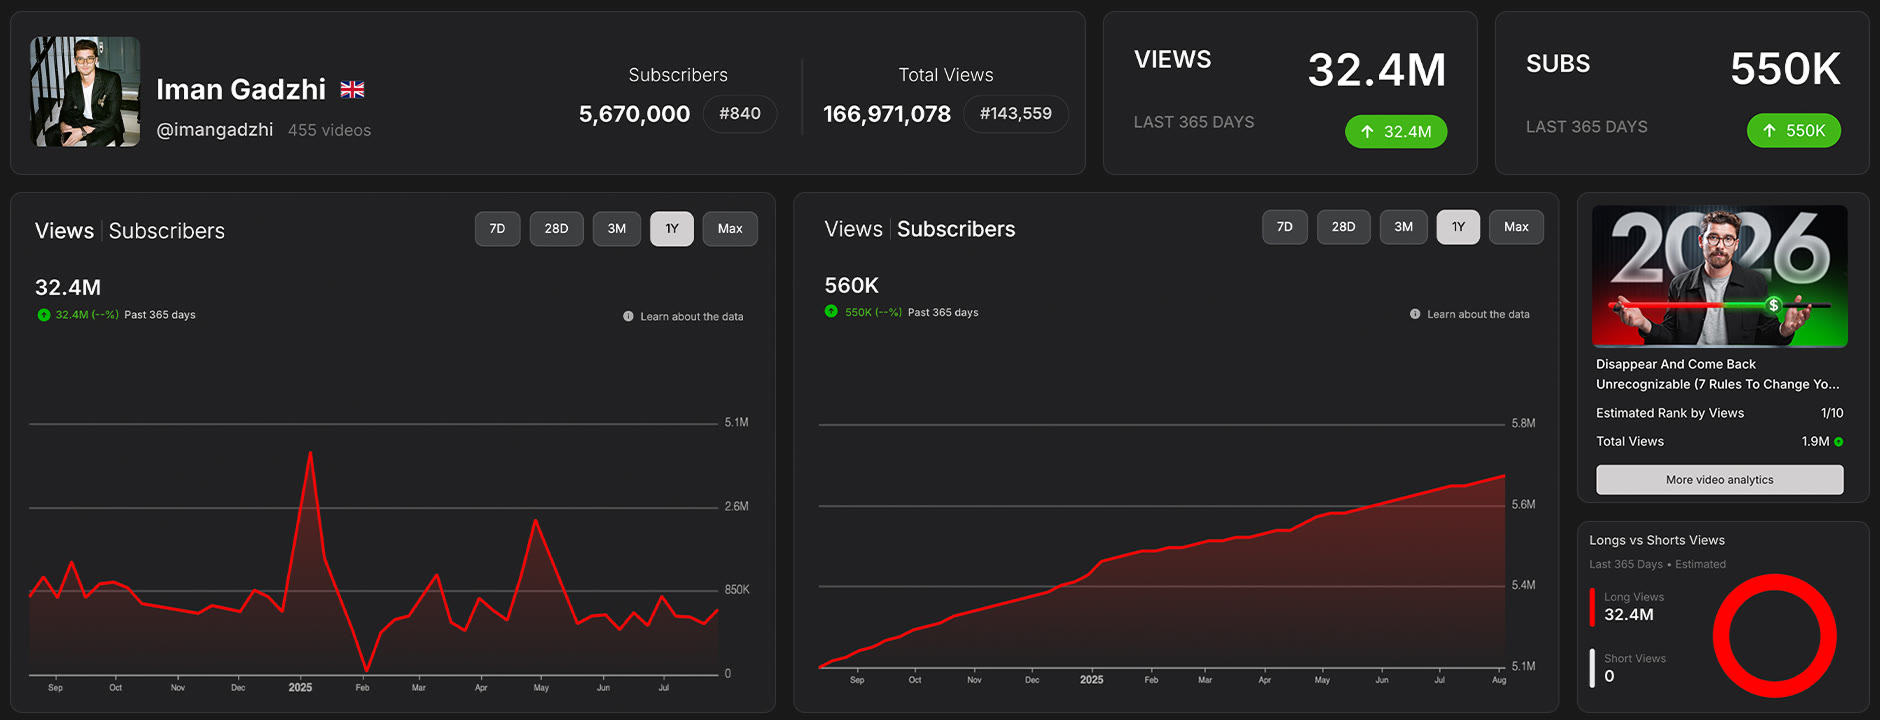The width and height of the screenshot is (1880, 720).
Task: Switch to Views tab in the left chart panel
Action: click(x=64, y=231)
